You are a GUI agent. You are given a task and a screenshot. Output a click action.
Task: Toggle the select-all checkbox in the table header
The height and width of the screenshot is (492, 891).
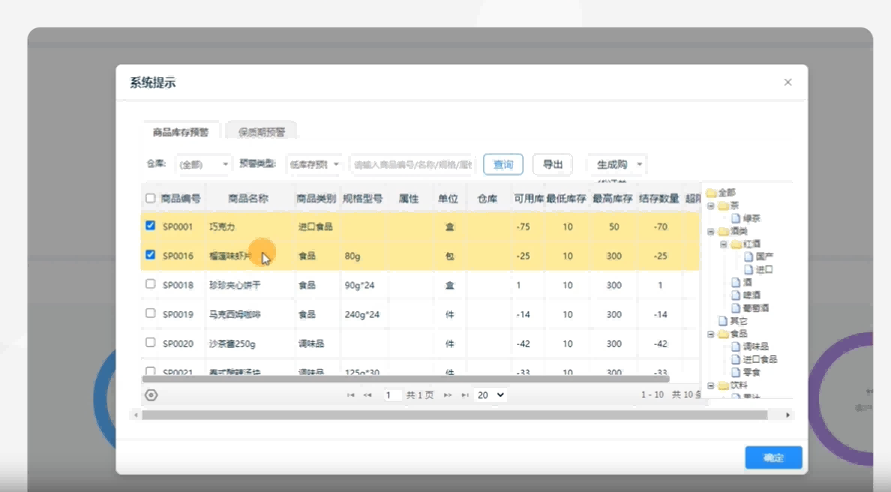[x=150, y=198]
